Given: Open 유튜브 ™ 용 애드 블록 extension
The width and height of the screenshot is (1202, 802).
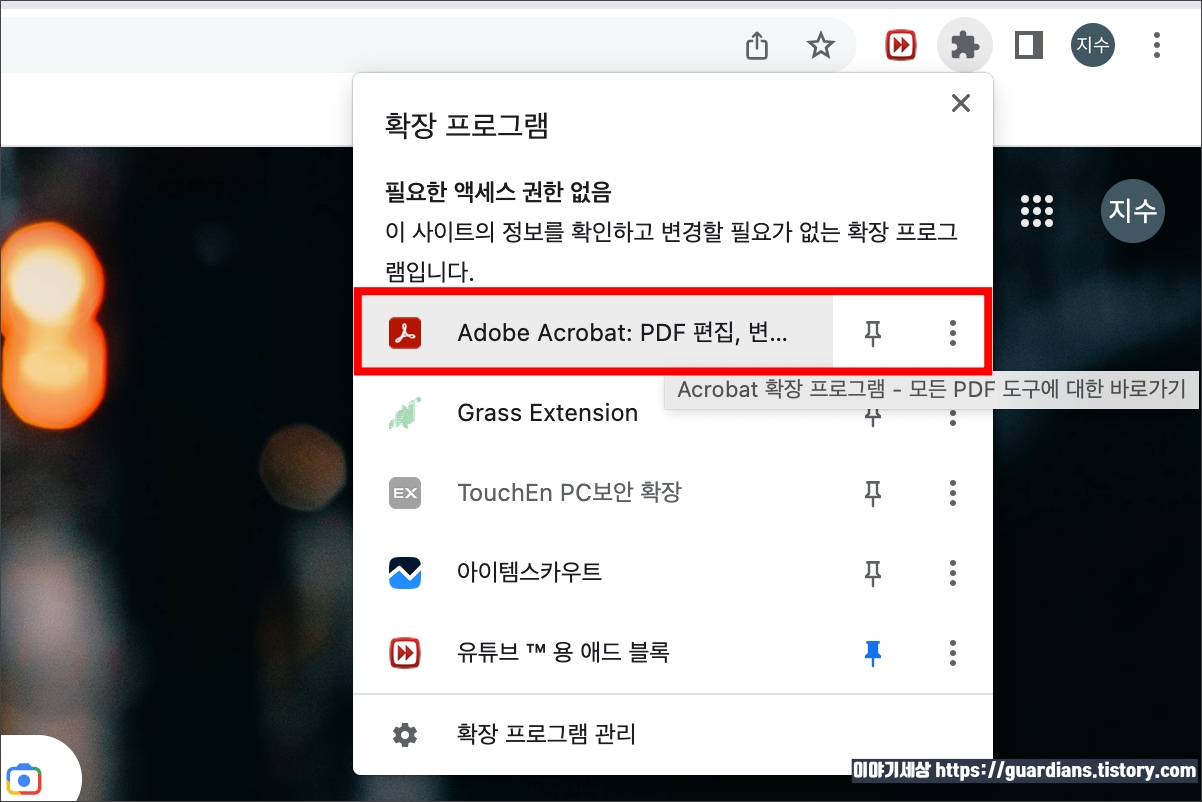Looking at the screenshot, I should pos(595,653).
